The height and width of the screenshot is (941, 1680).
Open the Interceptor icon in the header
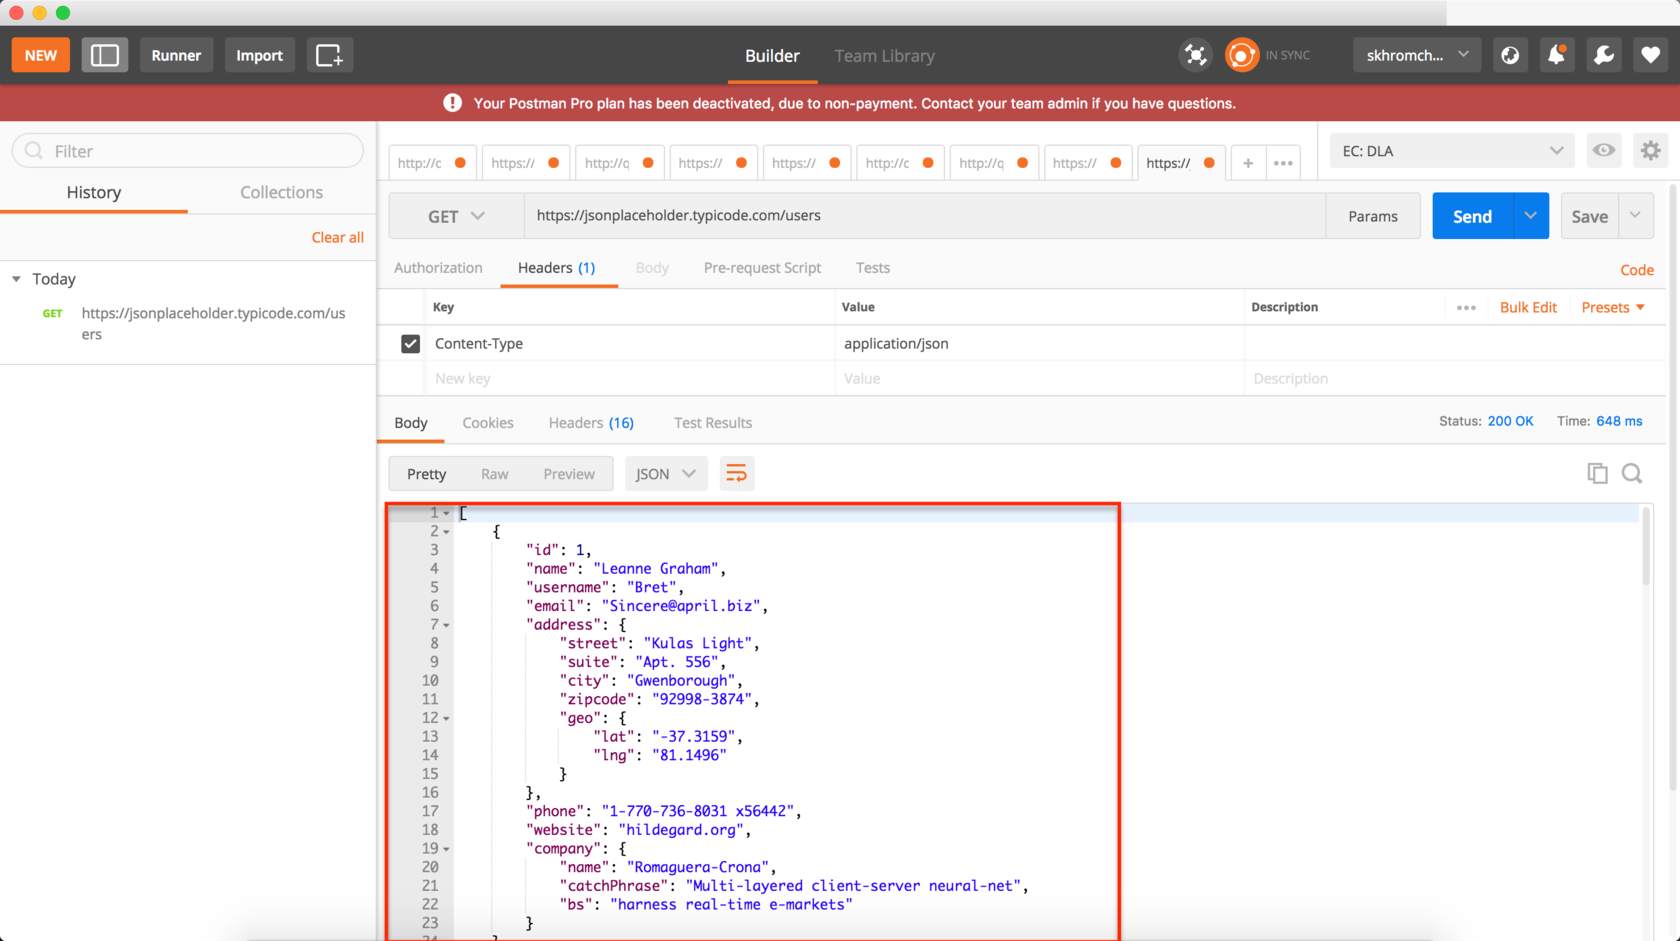1196,55
